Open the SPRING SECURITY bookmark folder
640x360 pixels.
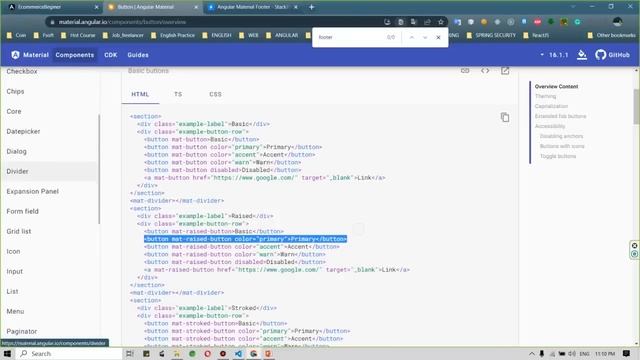point(492,36)
